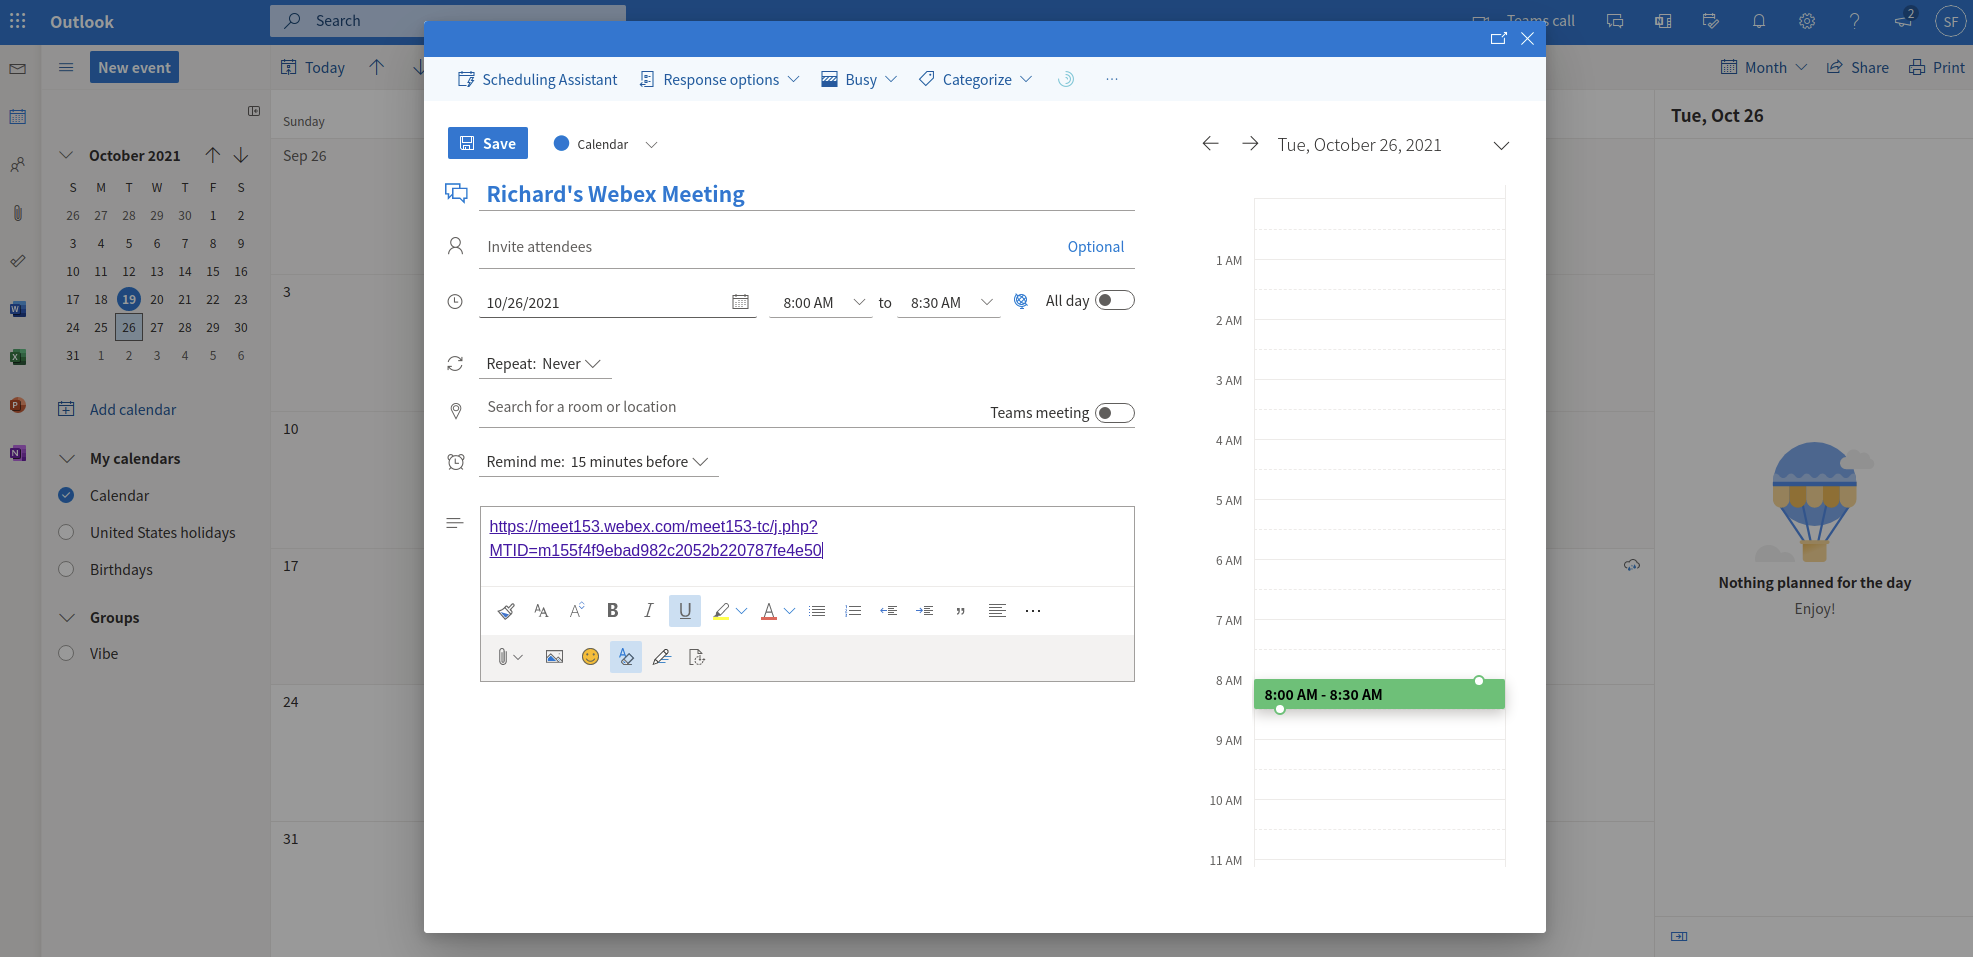Click the insert pictures inline icon
The width and height of the screenshot is (1973, 957).
click(554, 657)
